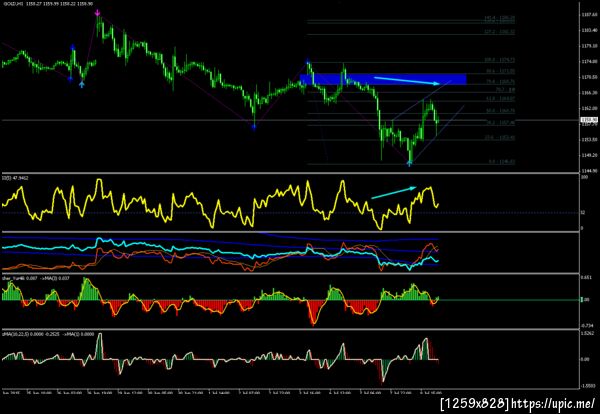Click 0.651 on the histogram scale
The height and width of the screenshot is (414, 600).
coord(588,277)
